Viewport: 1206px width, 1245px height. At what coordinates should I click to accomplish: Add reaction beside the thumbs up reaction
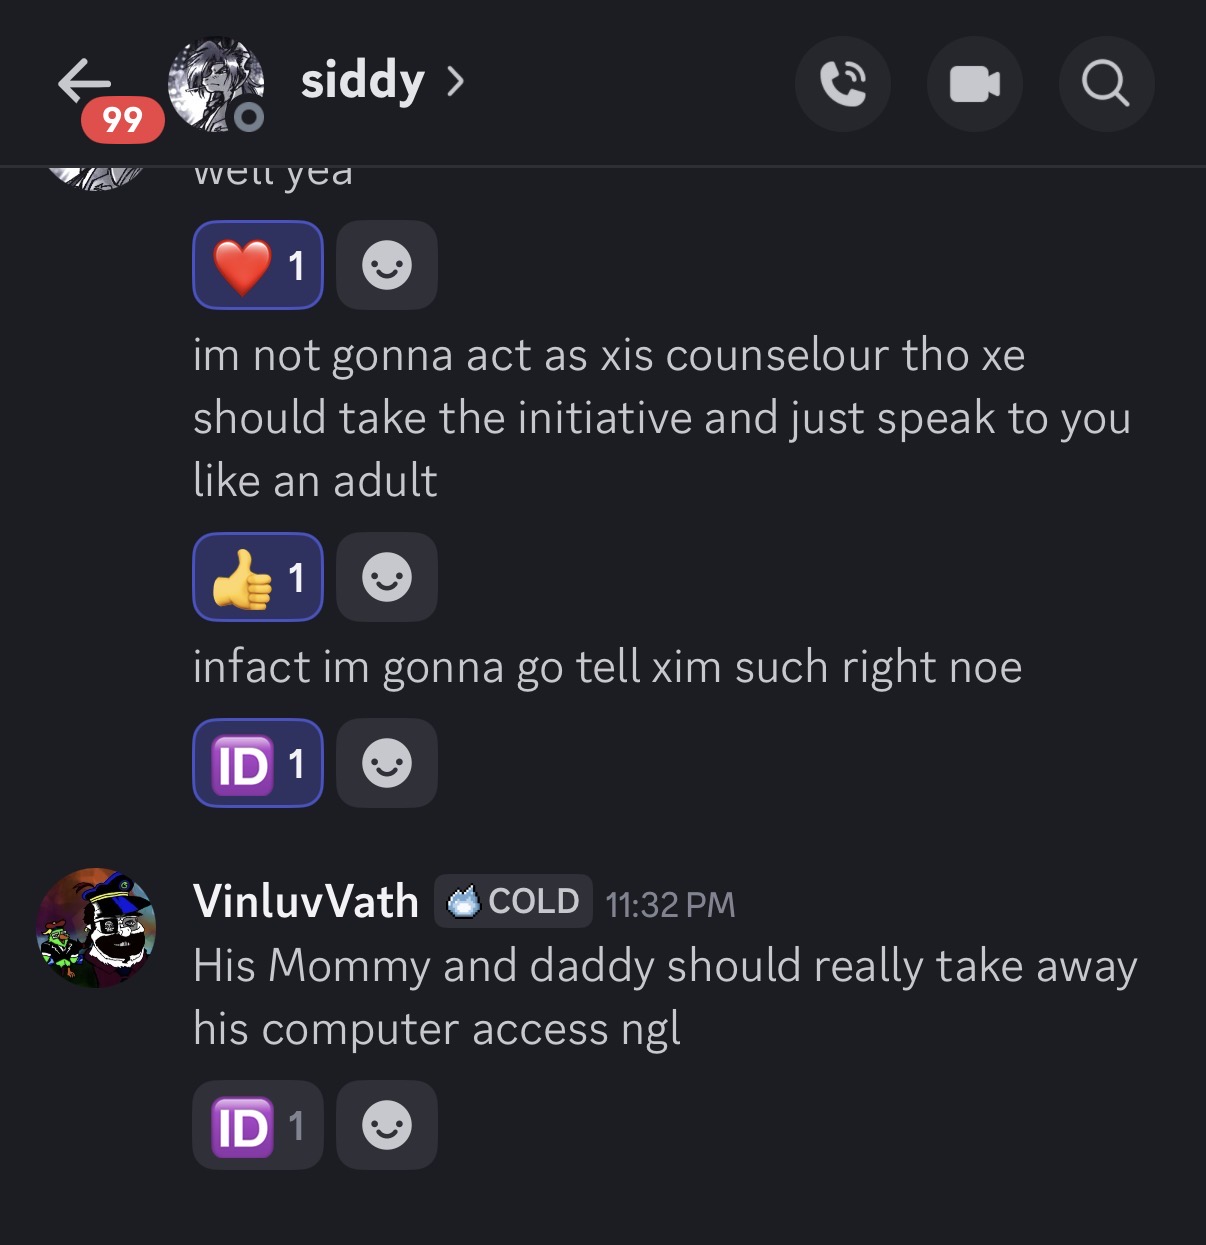click(x=387, y=577)
